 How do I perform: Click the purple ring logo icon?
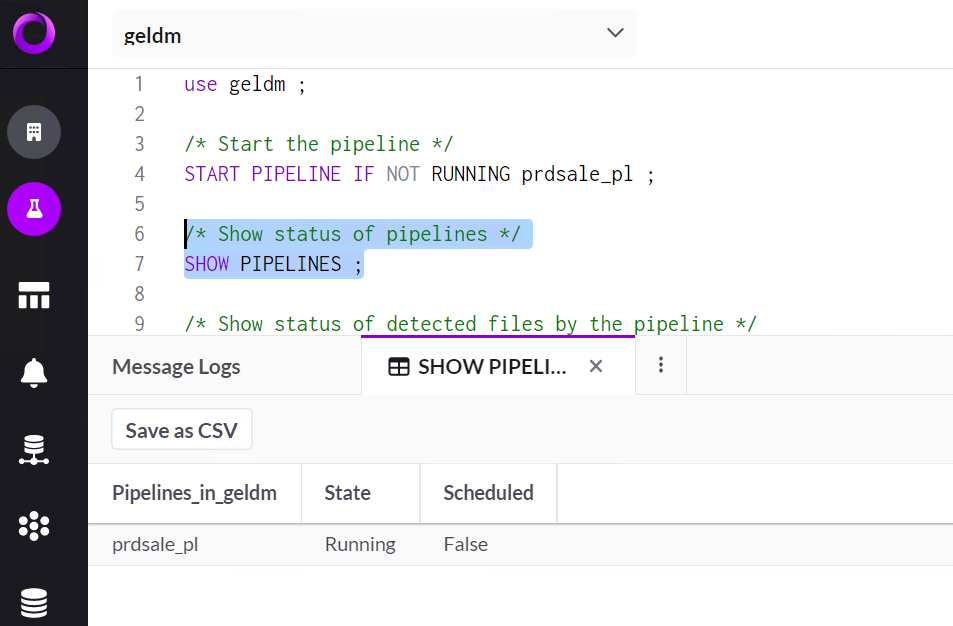click(x=34, y=33)
